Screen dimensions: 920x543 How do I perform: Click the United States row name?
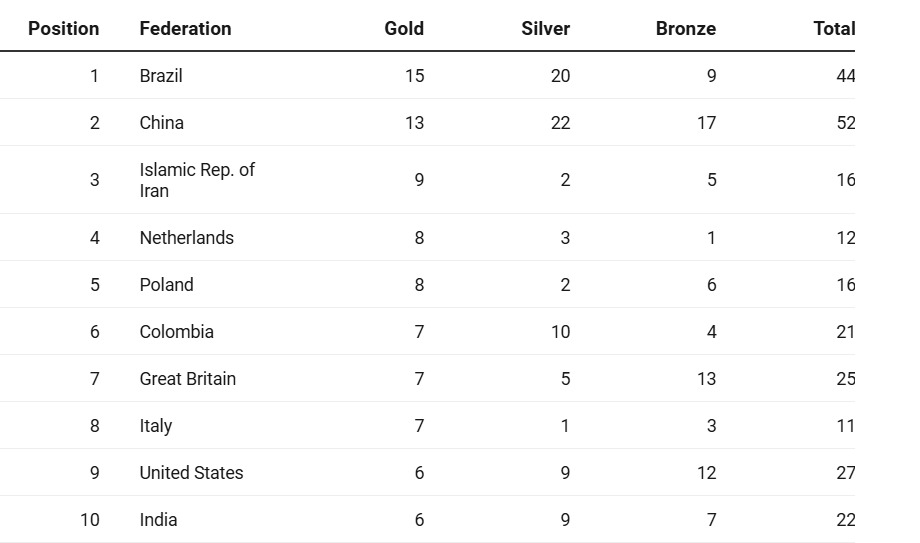(192, 473)
